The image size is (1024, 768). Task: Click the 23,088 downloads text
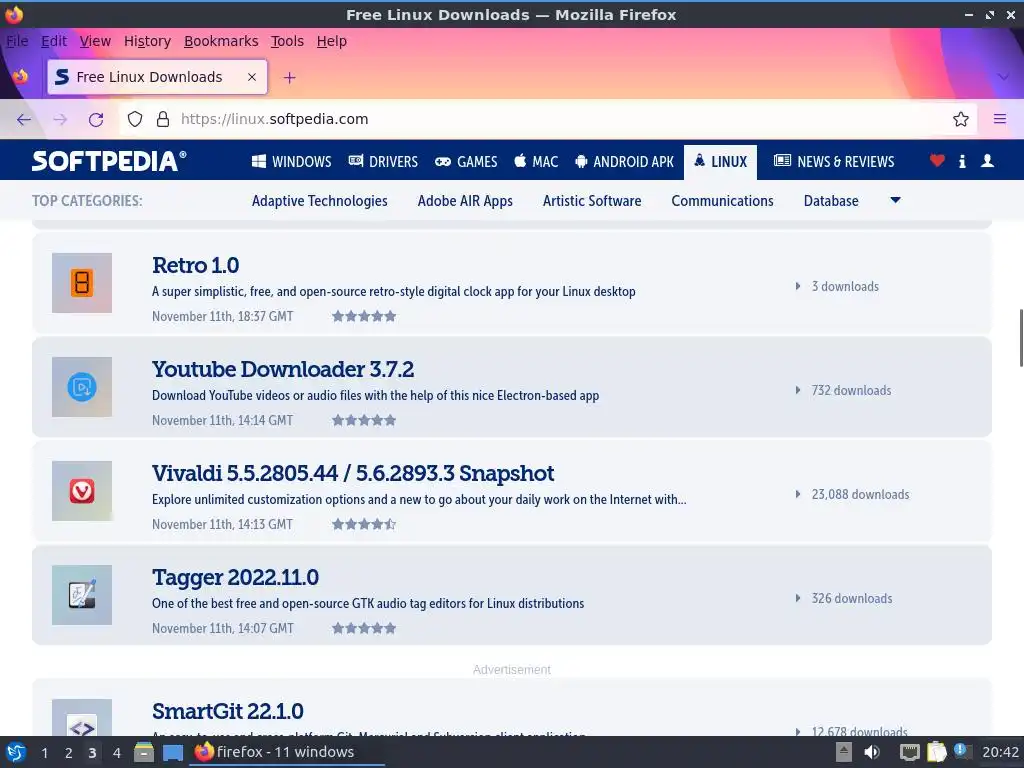(x=860, y=494)
